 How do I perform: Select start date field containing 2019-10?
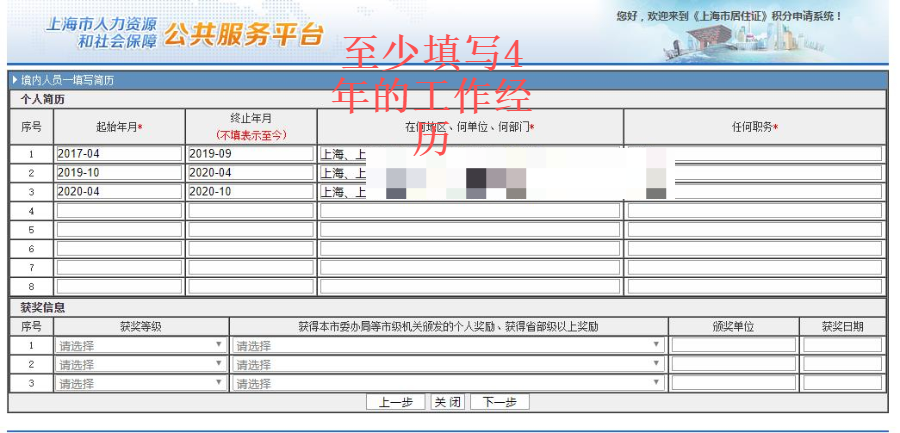[119, 172]
